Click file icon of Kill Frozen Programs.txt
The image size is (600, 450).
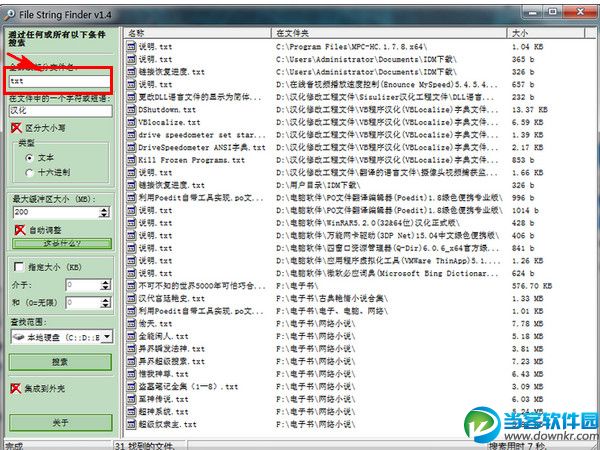click(131, 160)
